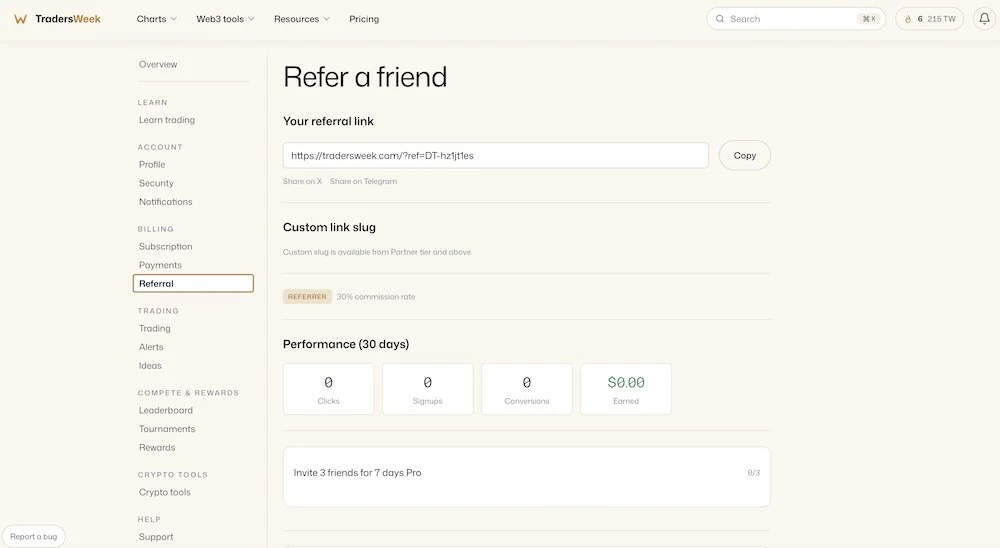Screen dimensions: 1000x548
Task: Click the Custom slug availability note
Action: [x=378, y=252]
